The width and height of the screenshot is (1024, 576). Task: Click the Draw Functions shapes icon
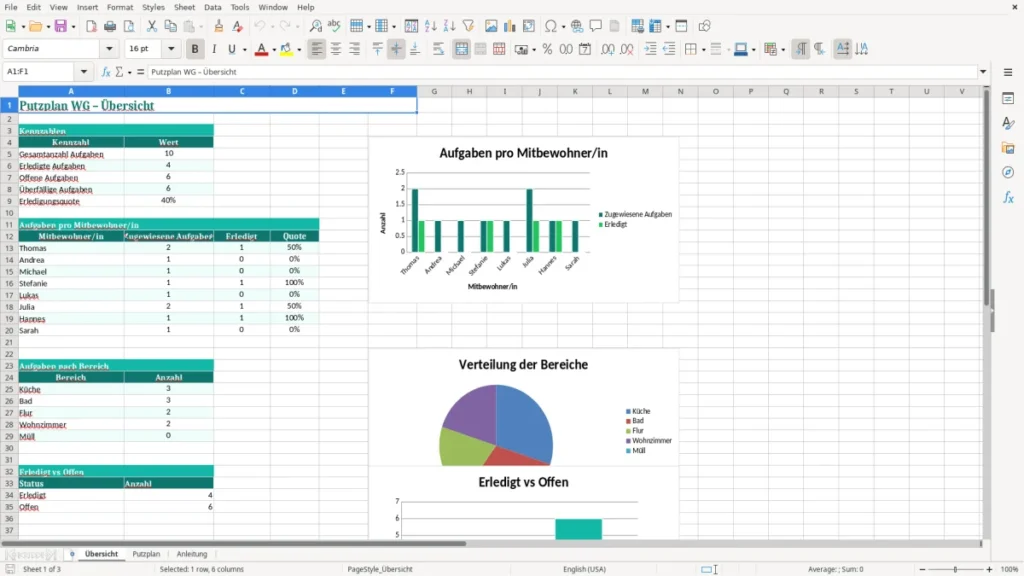(704, 26)
